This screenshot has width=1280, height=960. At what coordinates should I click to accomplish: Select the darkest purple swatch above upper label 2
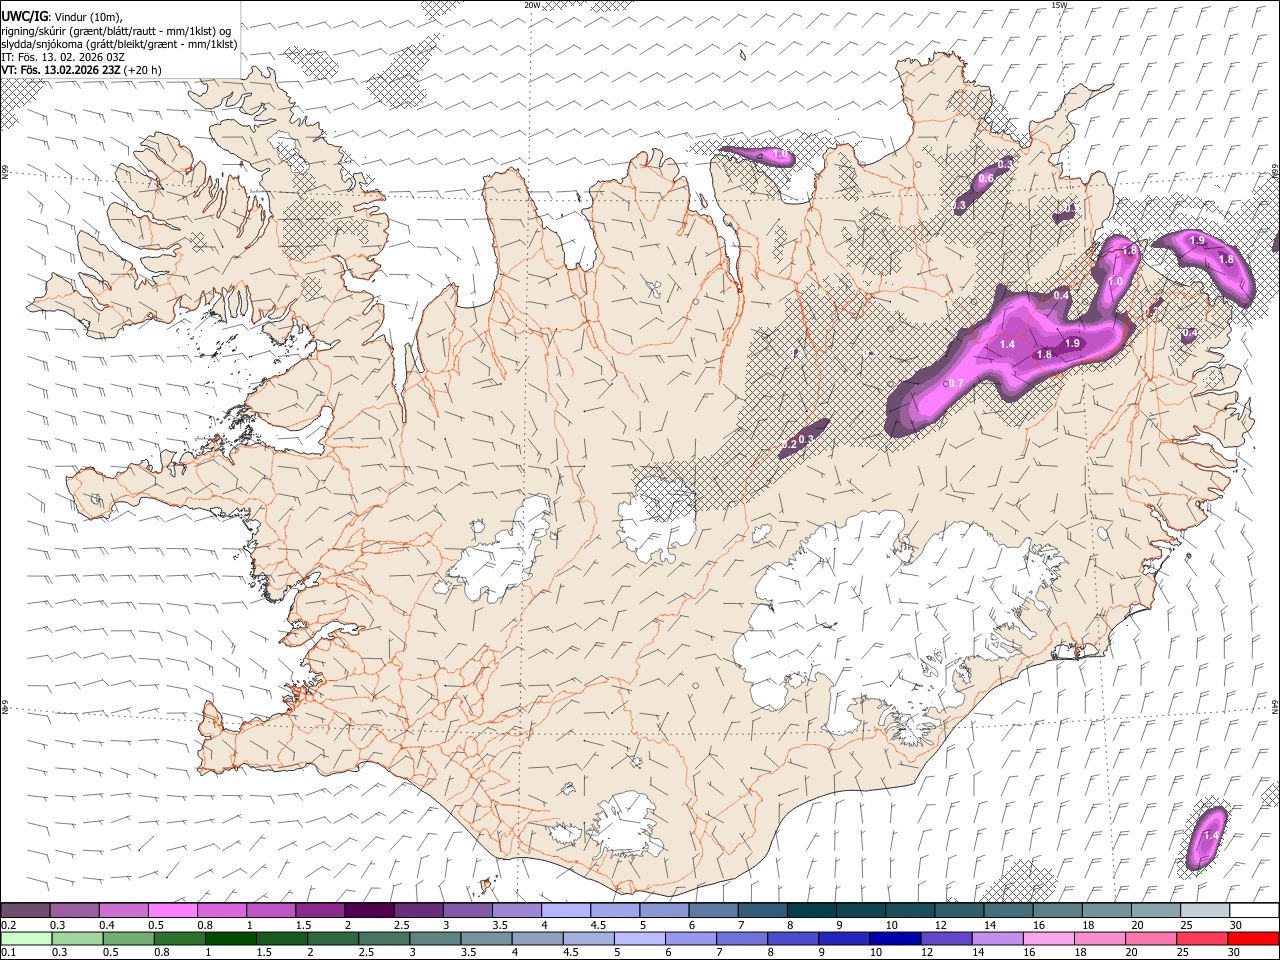point(369,910)
